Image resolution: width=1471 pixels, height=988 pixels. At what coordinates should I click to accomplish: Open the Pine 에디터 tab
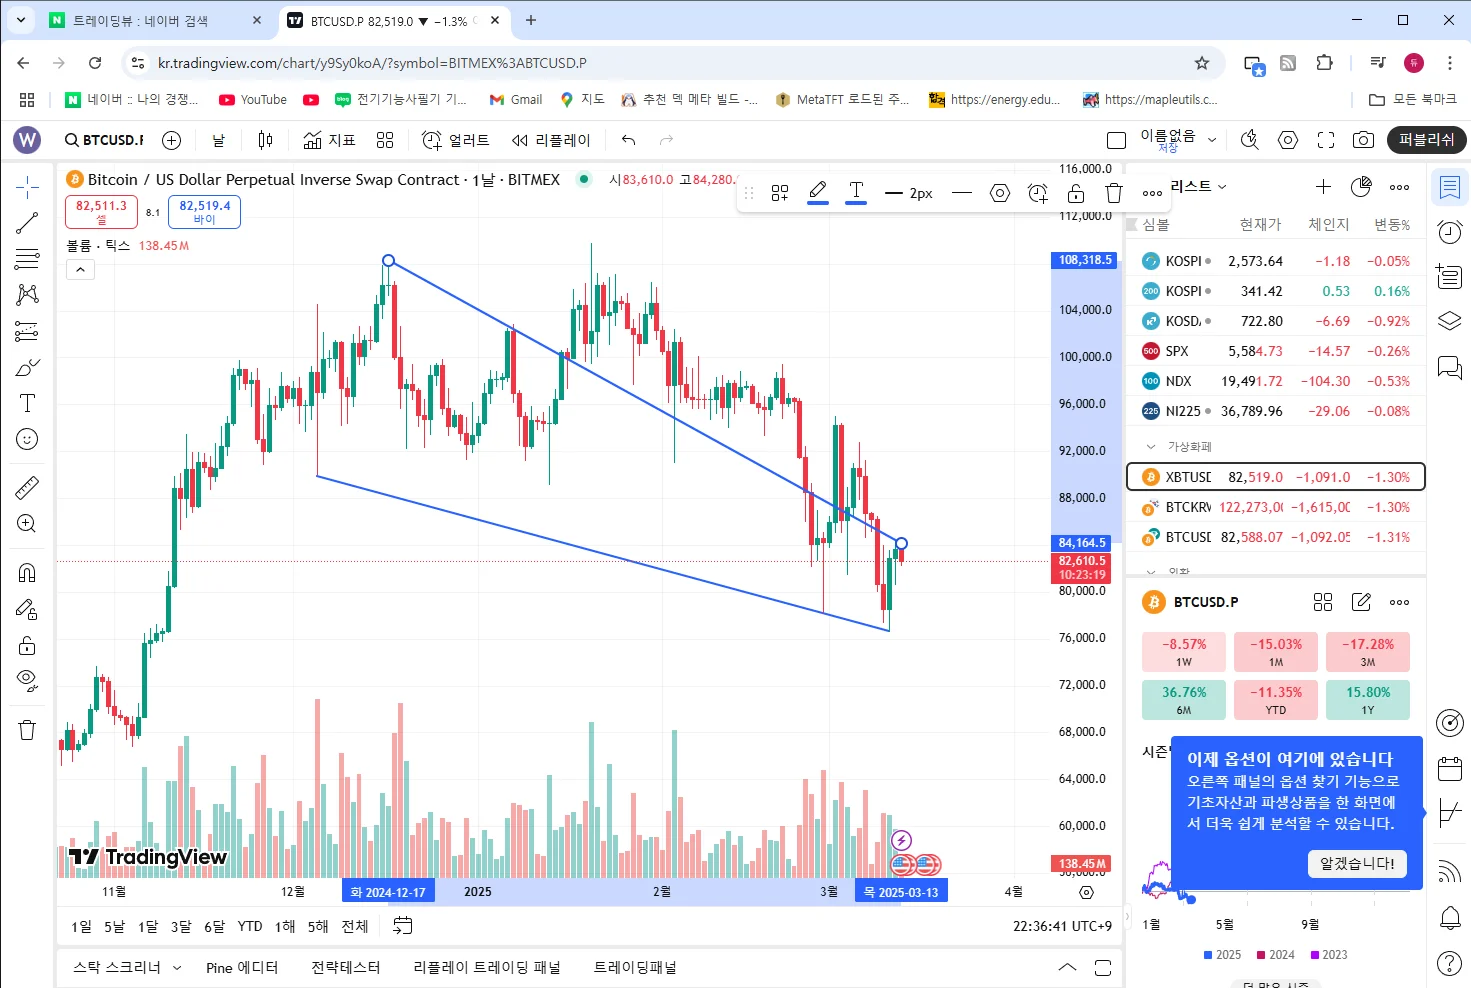(242, 968)
